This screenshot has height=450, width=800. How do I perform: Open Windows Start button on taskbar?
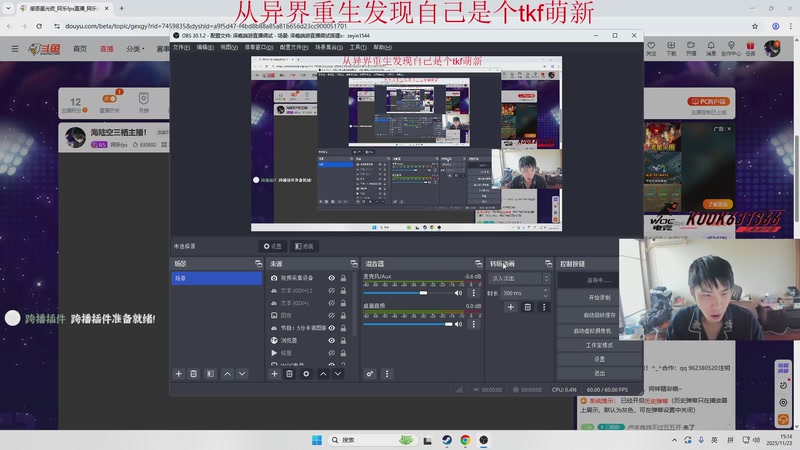(x=317, y=440)
